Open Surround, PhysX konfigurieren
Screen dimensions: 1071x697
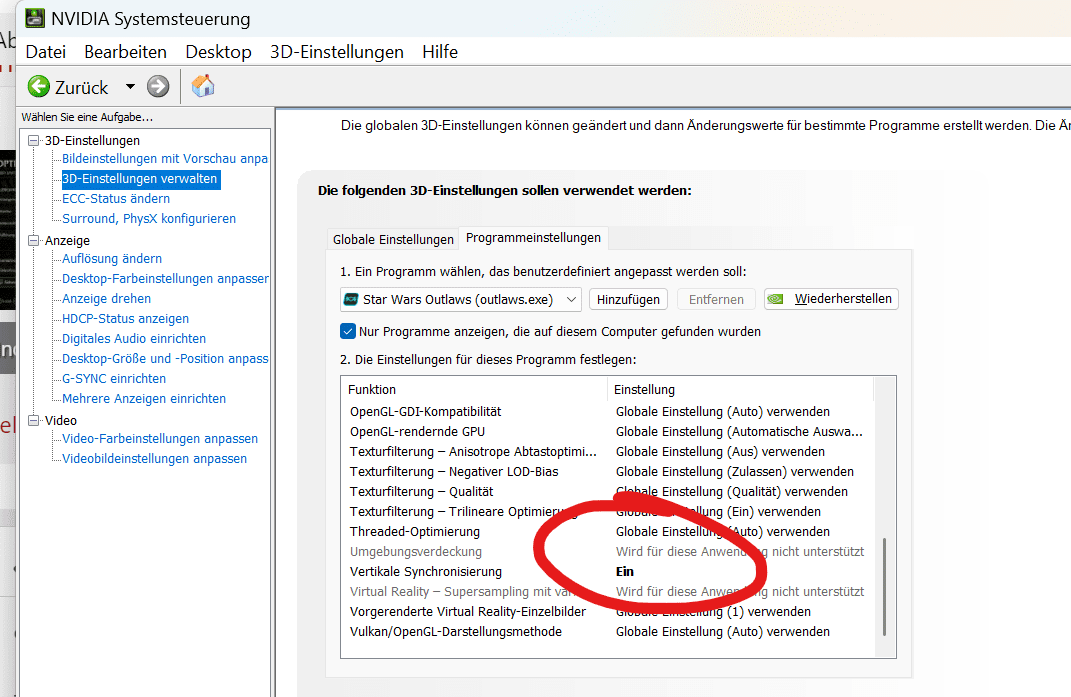pyautogui.click(x=149, y=219)
